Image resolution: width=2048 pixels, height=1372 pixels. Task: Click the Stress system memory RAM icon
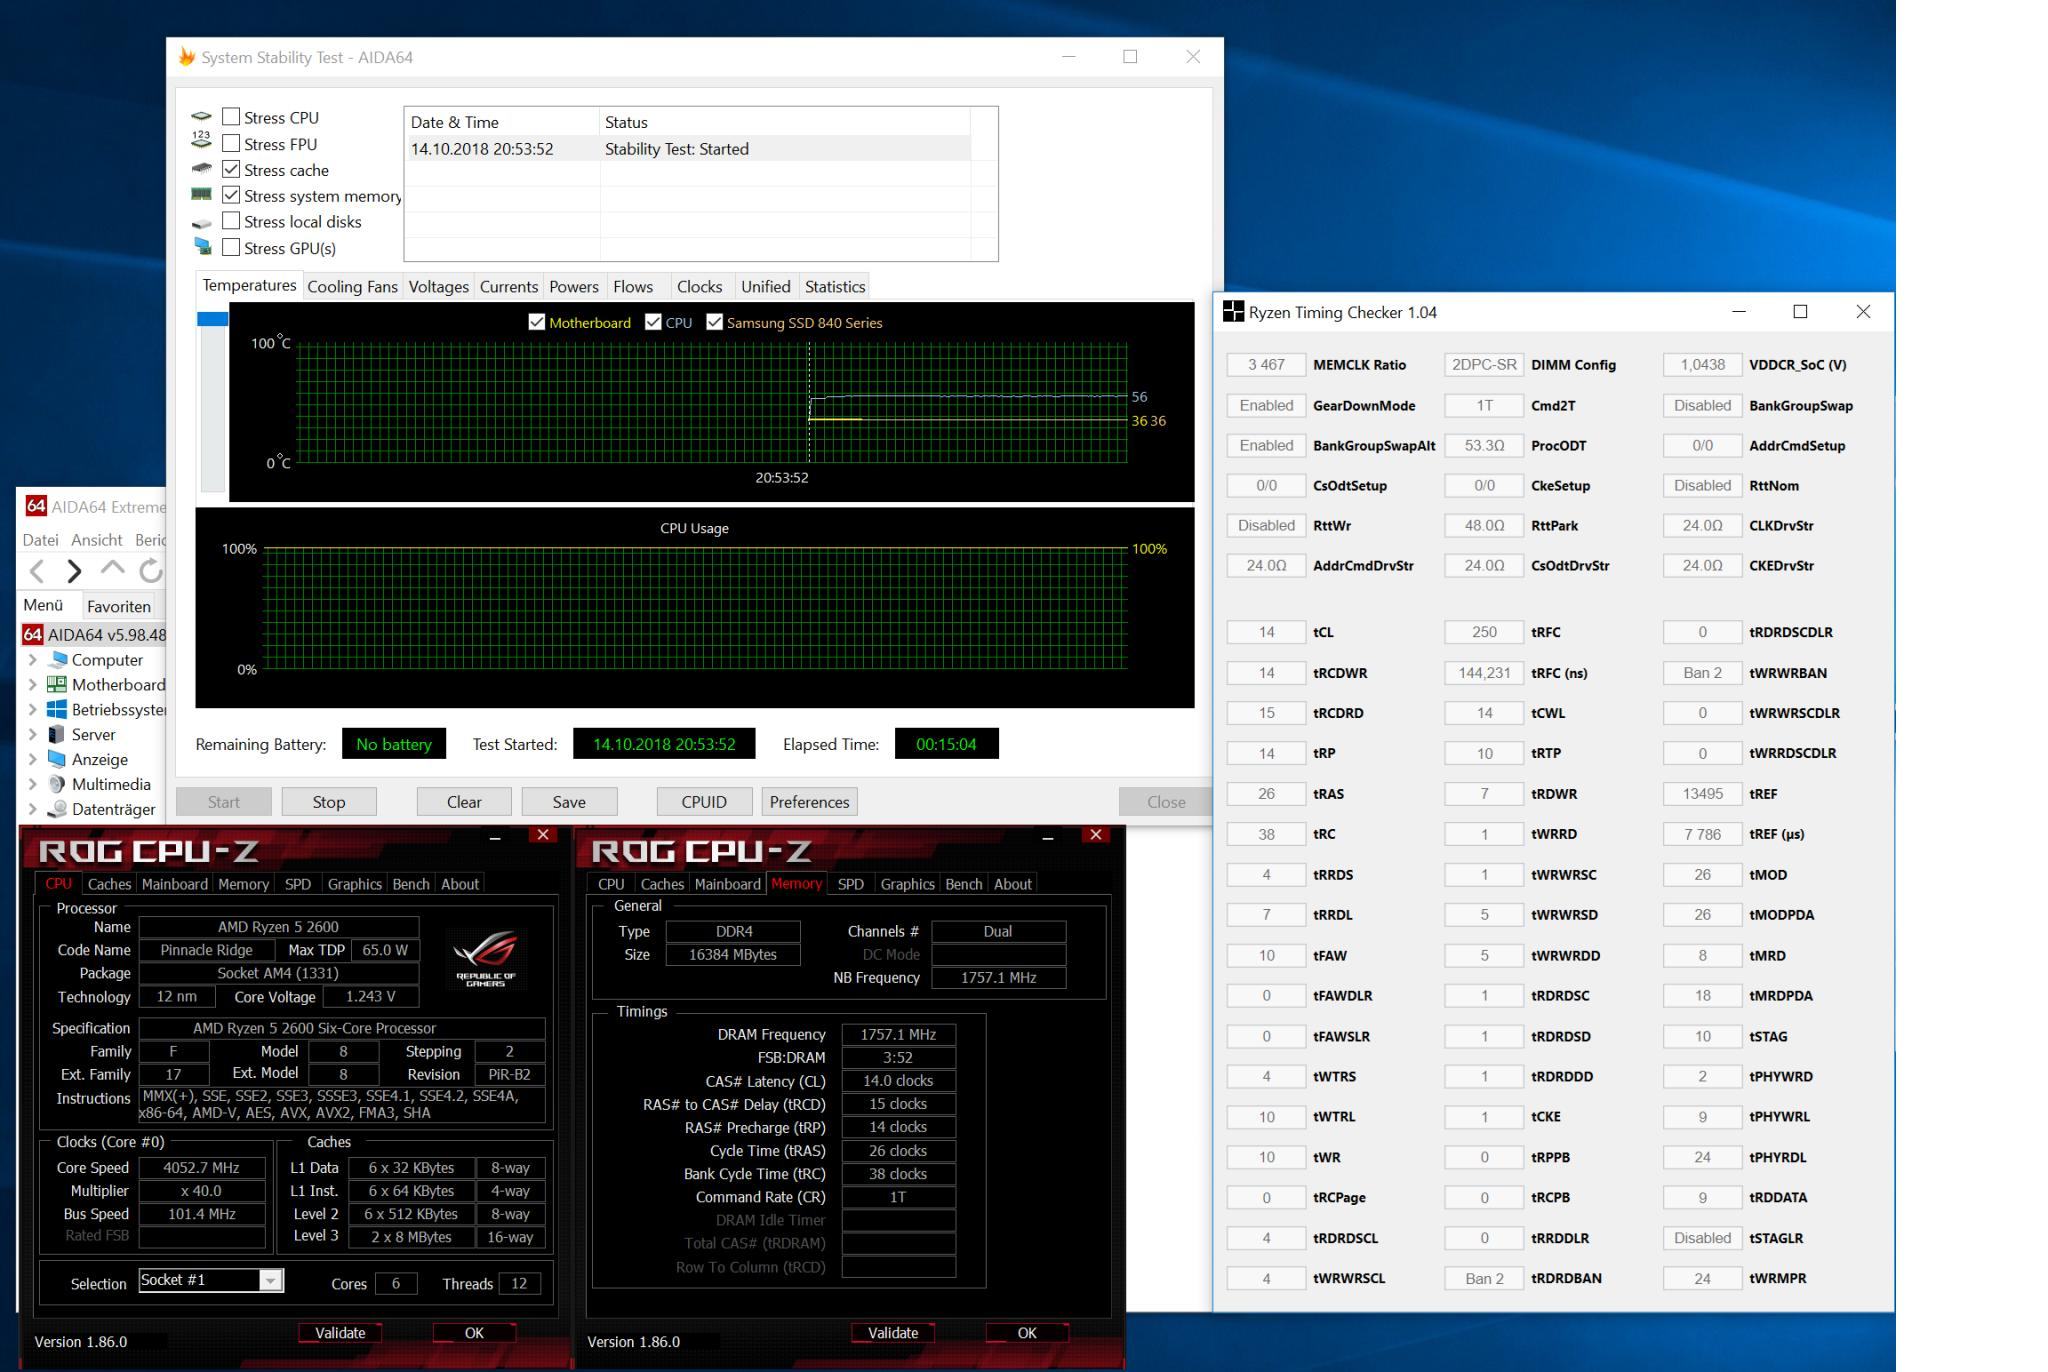201,195
